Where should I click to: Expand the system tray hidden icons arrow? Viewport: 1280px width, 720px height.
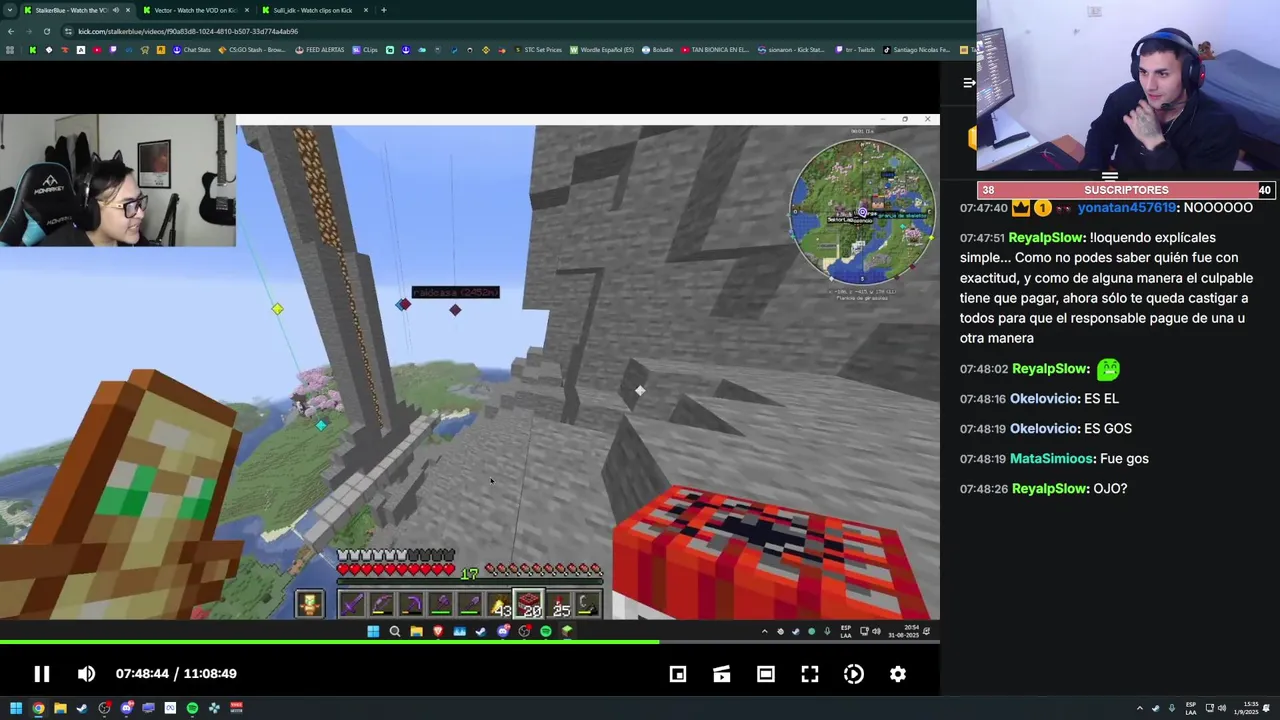[x=1139, y=708]
